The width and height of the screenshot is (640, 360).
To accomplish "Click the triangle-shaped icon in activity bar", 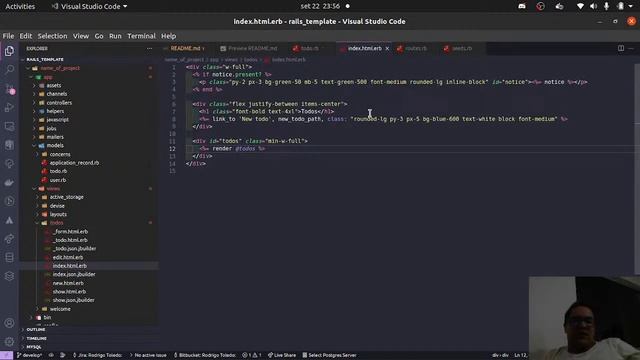I will click(9, 220).
